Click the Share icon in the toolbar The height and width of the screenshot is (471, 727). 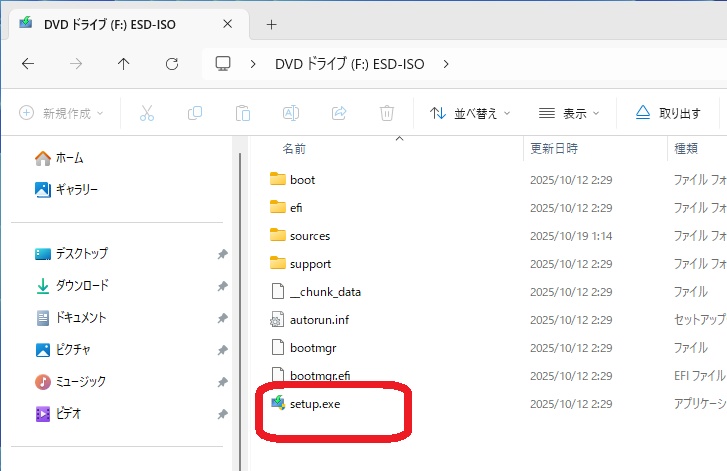tap(339, 113)
